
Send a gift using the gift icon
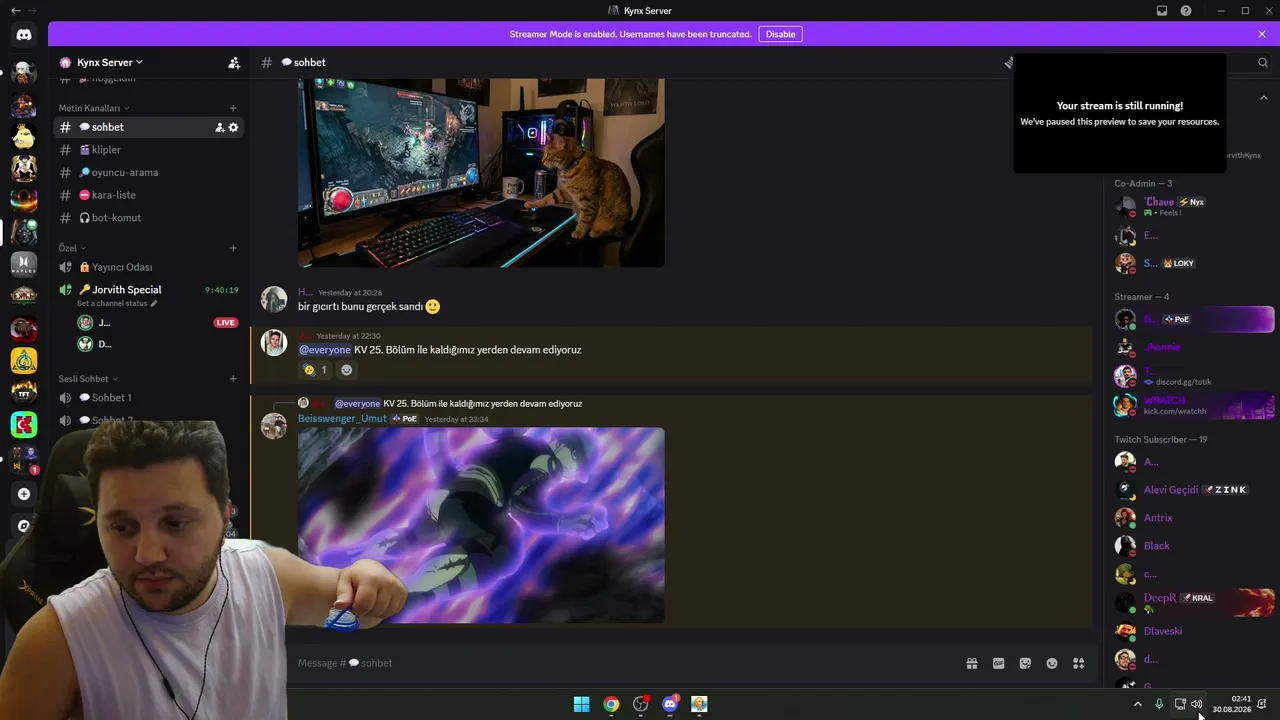[x=971, y=663]
